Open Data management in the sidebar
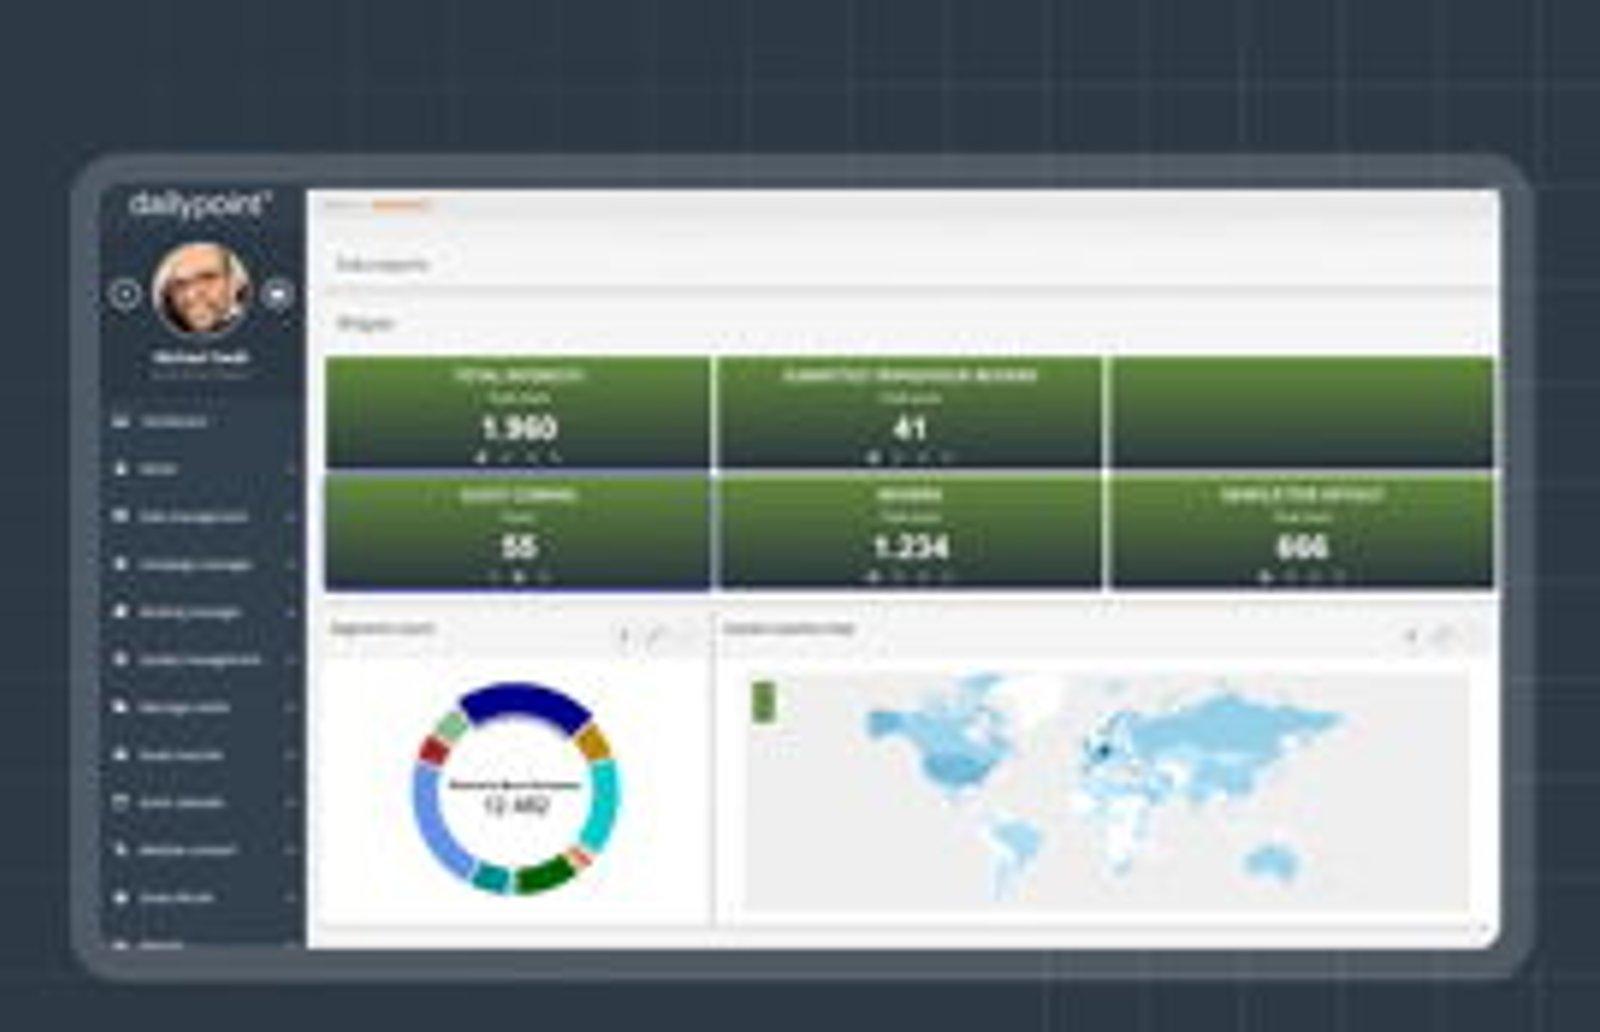This screenshot has height=1032, width=1600. [x=193, y=517]
